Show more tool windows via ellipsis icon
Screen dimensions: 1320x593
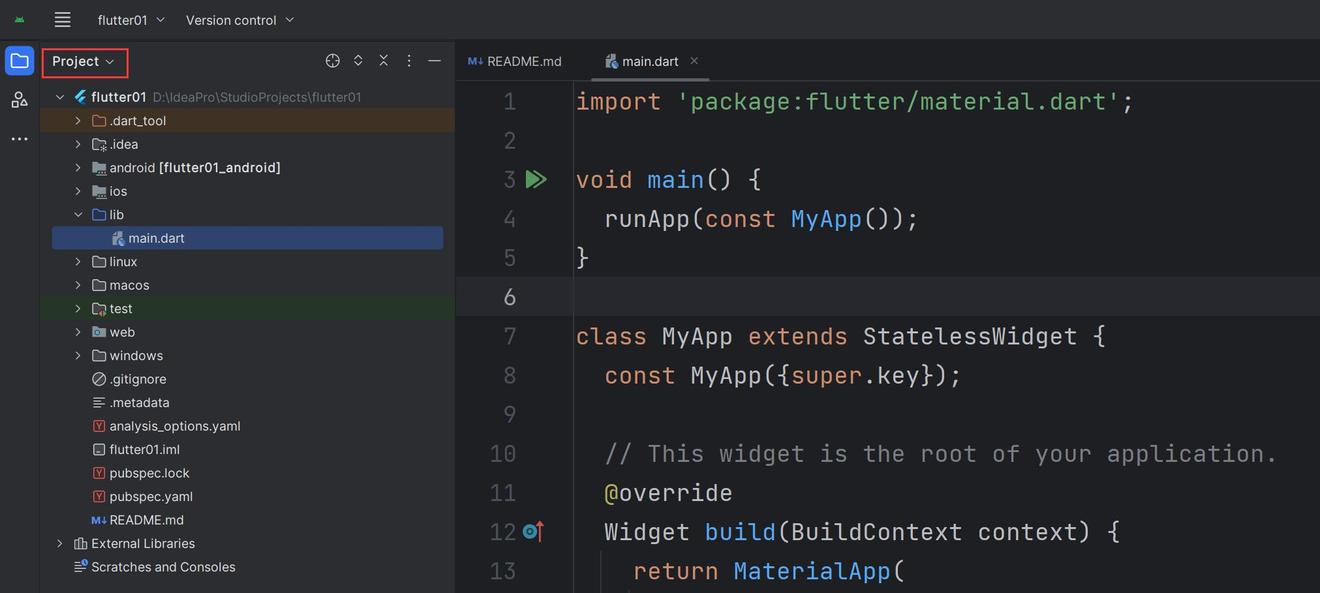[x=19, y=139]
